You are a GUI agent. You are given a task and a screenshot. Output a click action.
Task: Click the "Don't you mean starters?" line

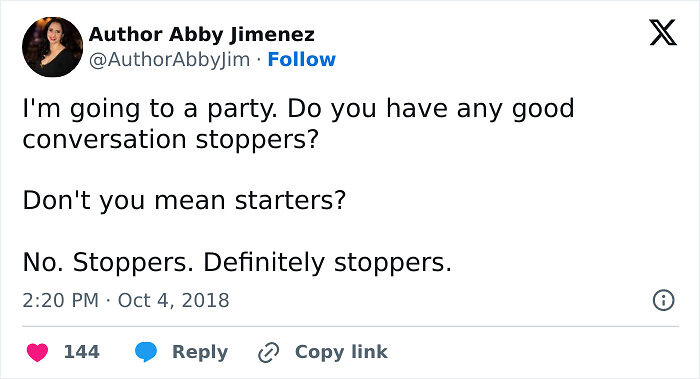click(184, 200)
